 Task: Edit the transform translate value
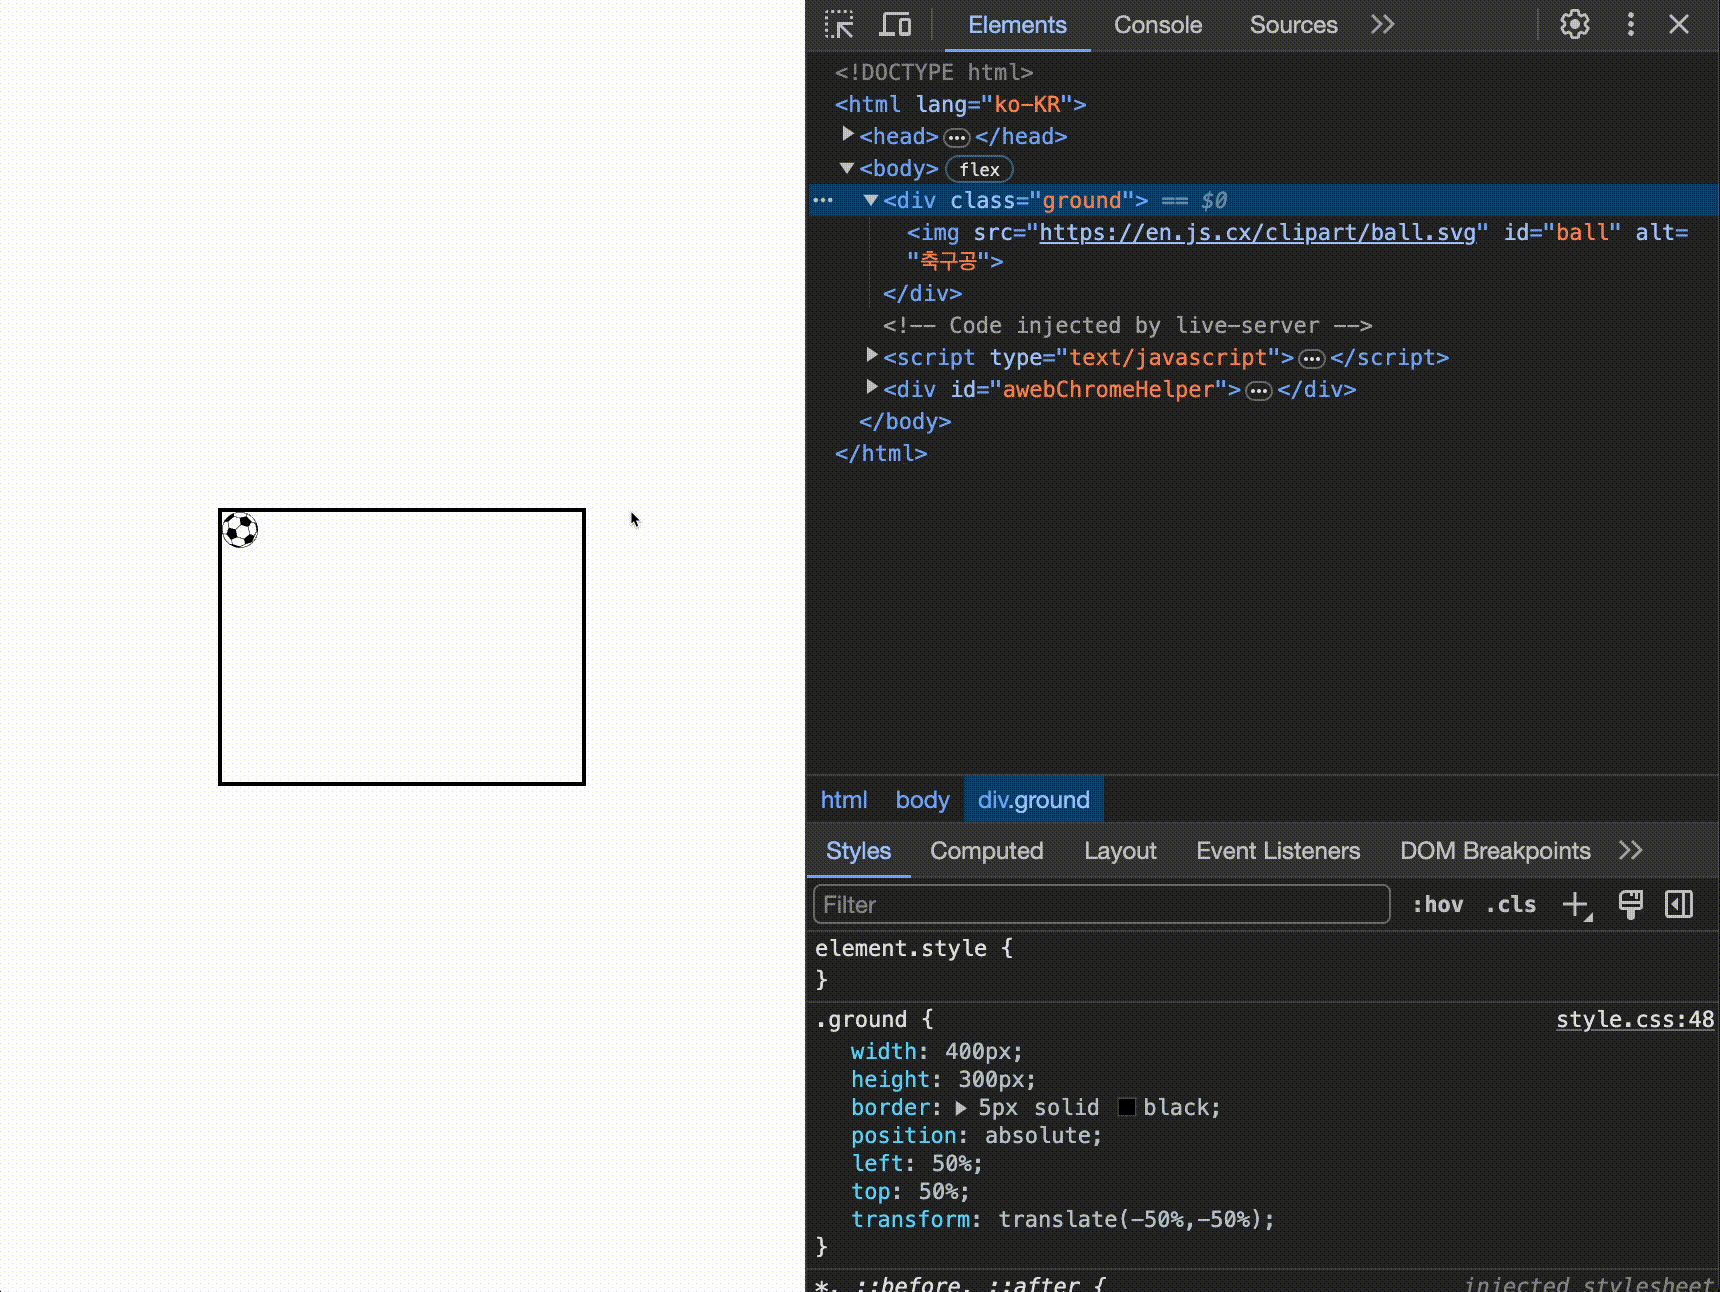tap(1130, 1220)
